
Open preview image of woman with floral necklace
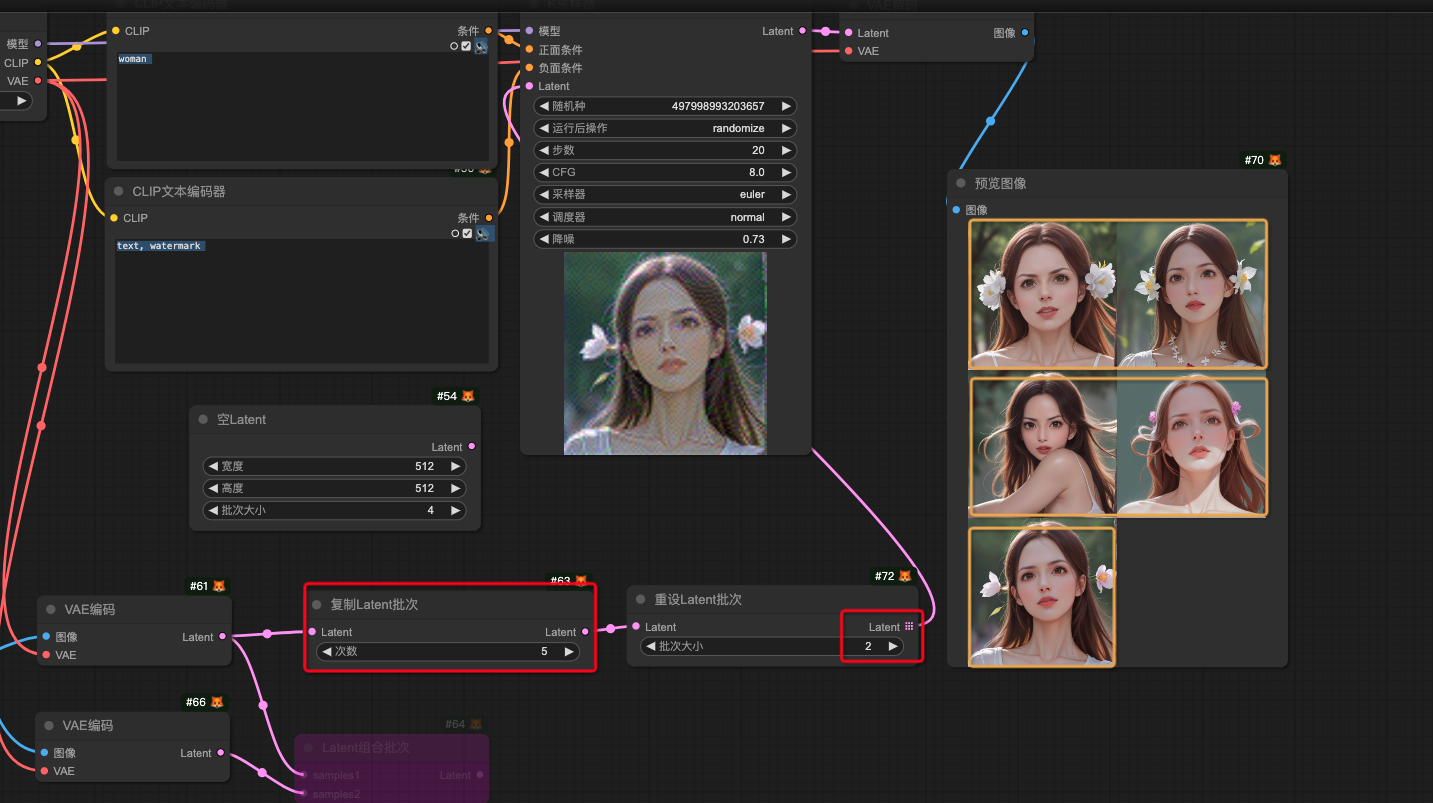[x=1191, y=294]
